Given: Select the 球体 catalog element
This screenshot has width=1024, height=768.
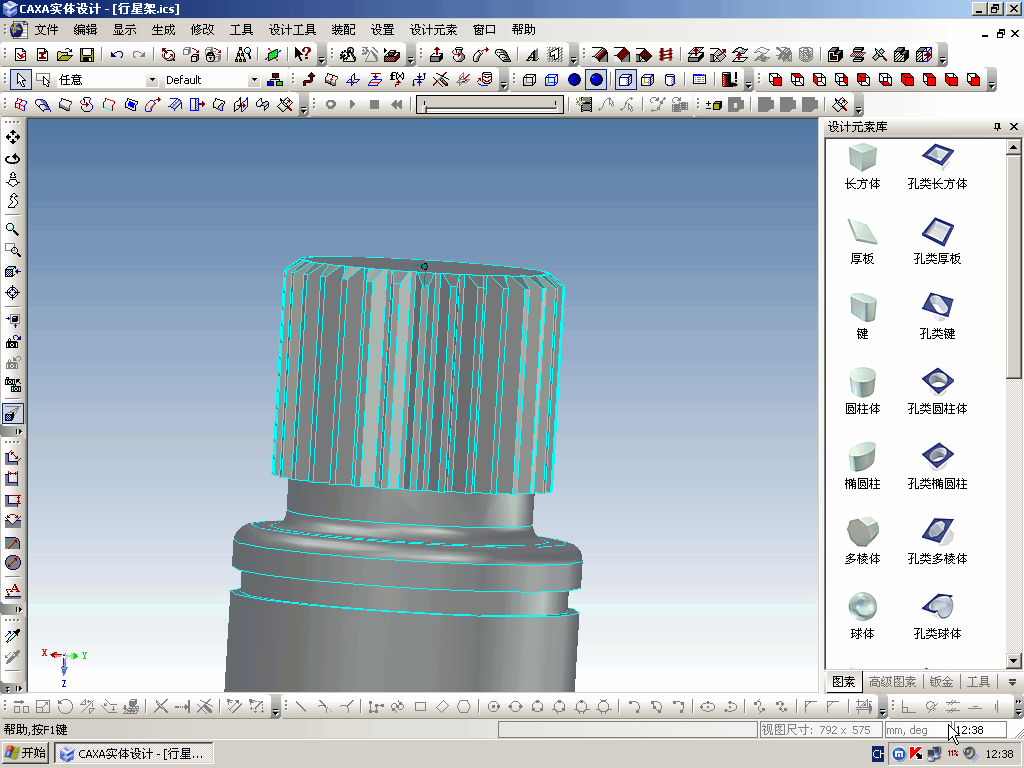Looking at the screenshot, I should (862, 616).
